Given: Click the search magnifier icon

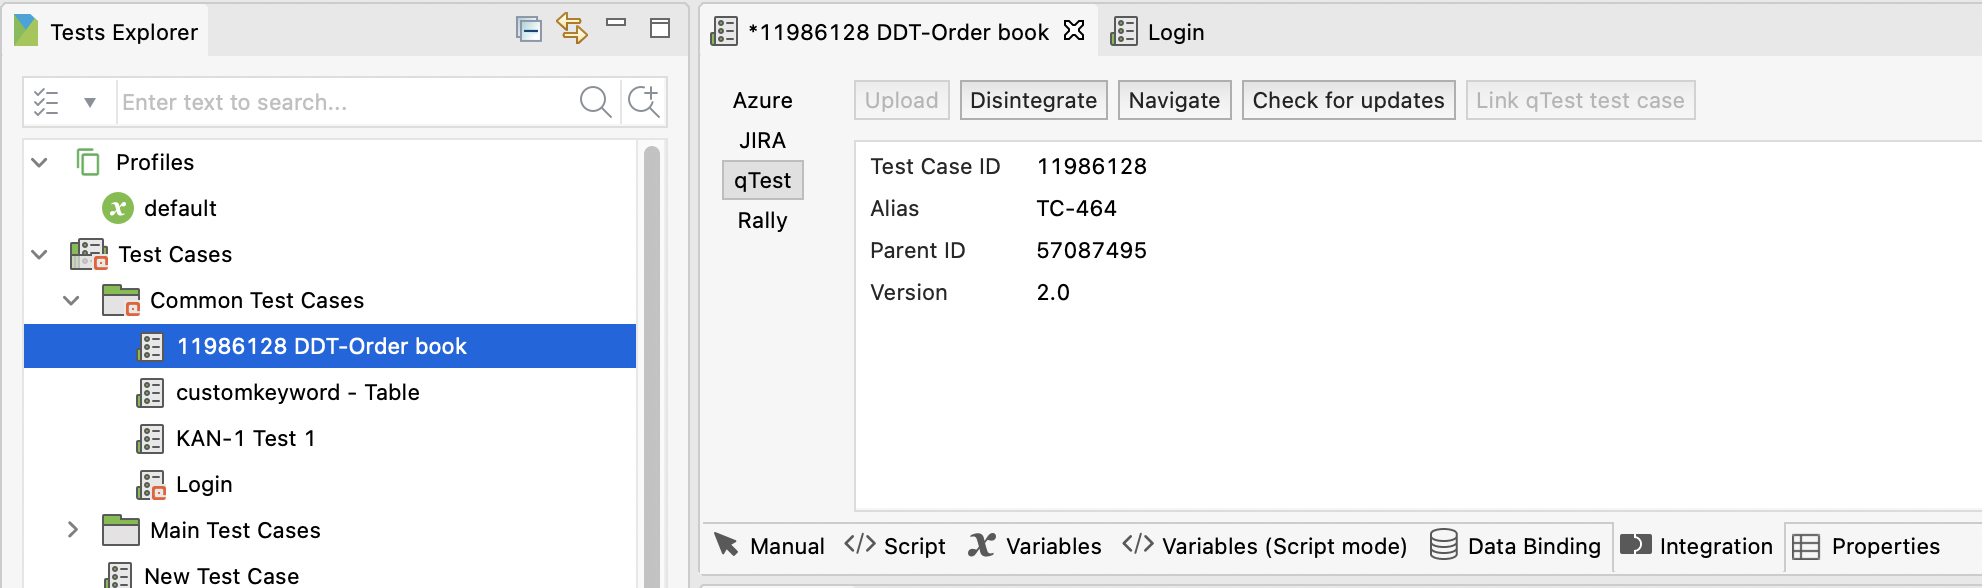Looking at the screenshot, I should (x=595, y=102).
